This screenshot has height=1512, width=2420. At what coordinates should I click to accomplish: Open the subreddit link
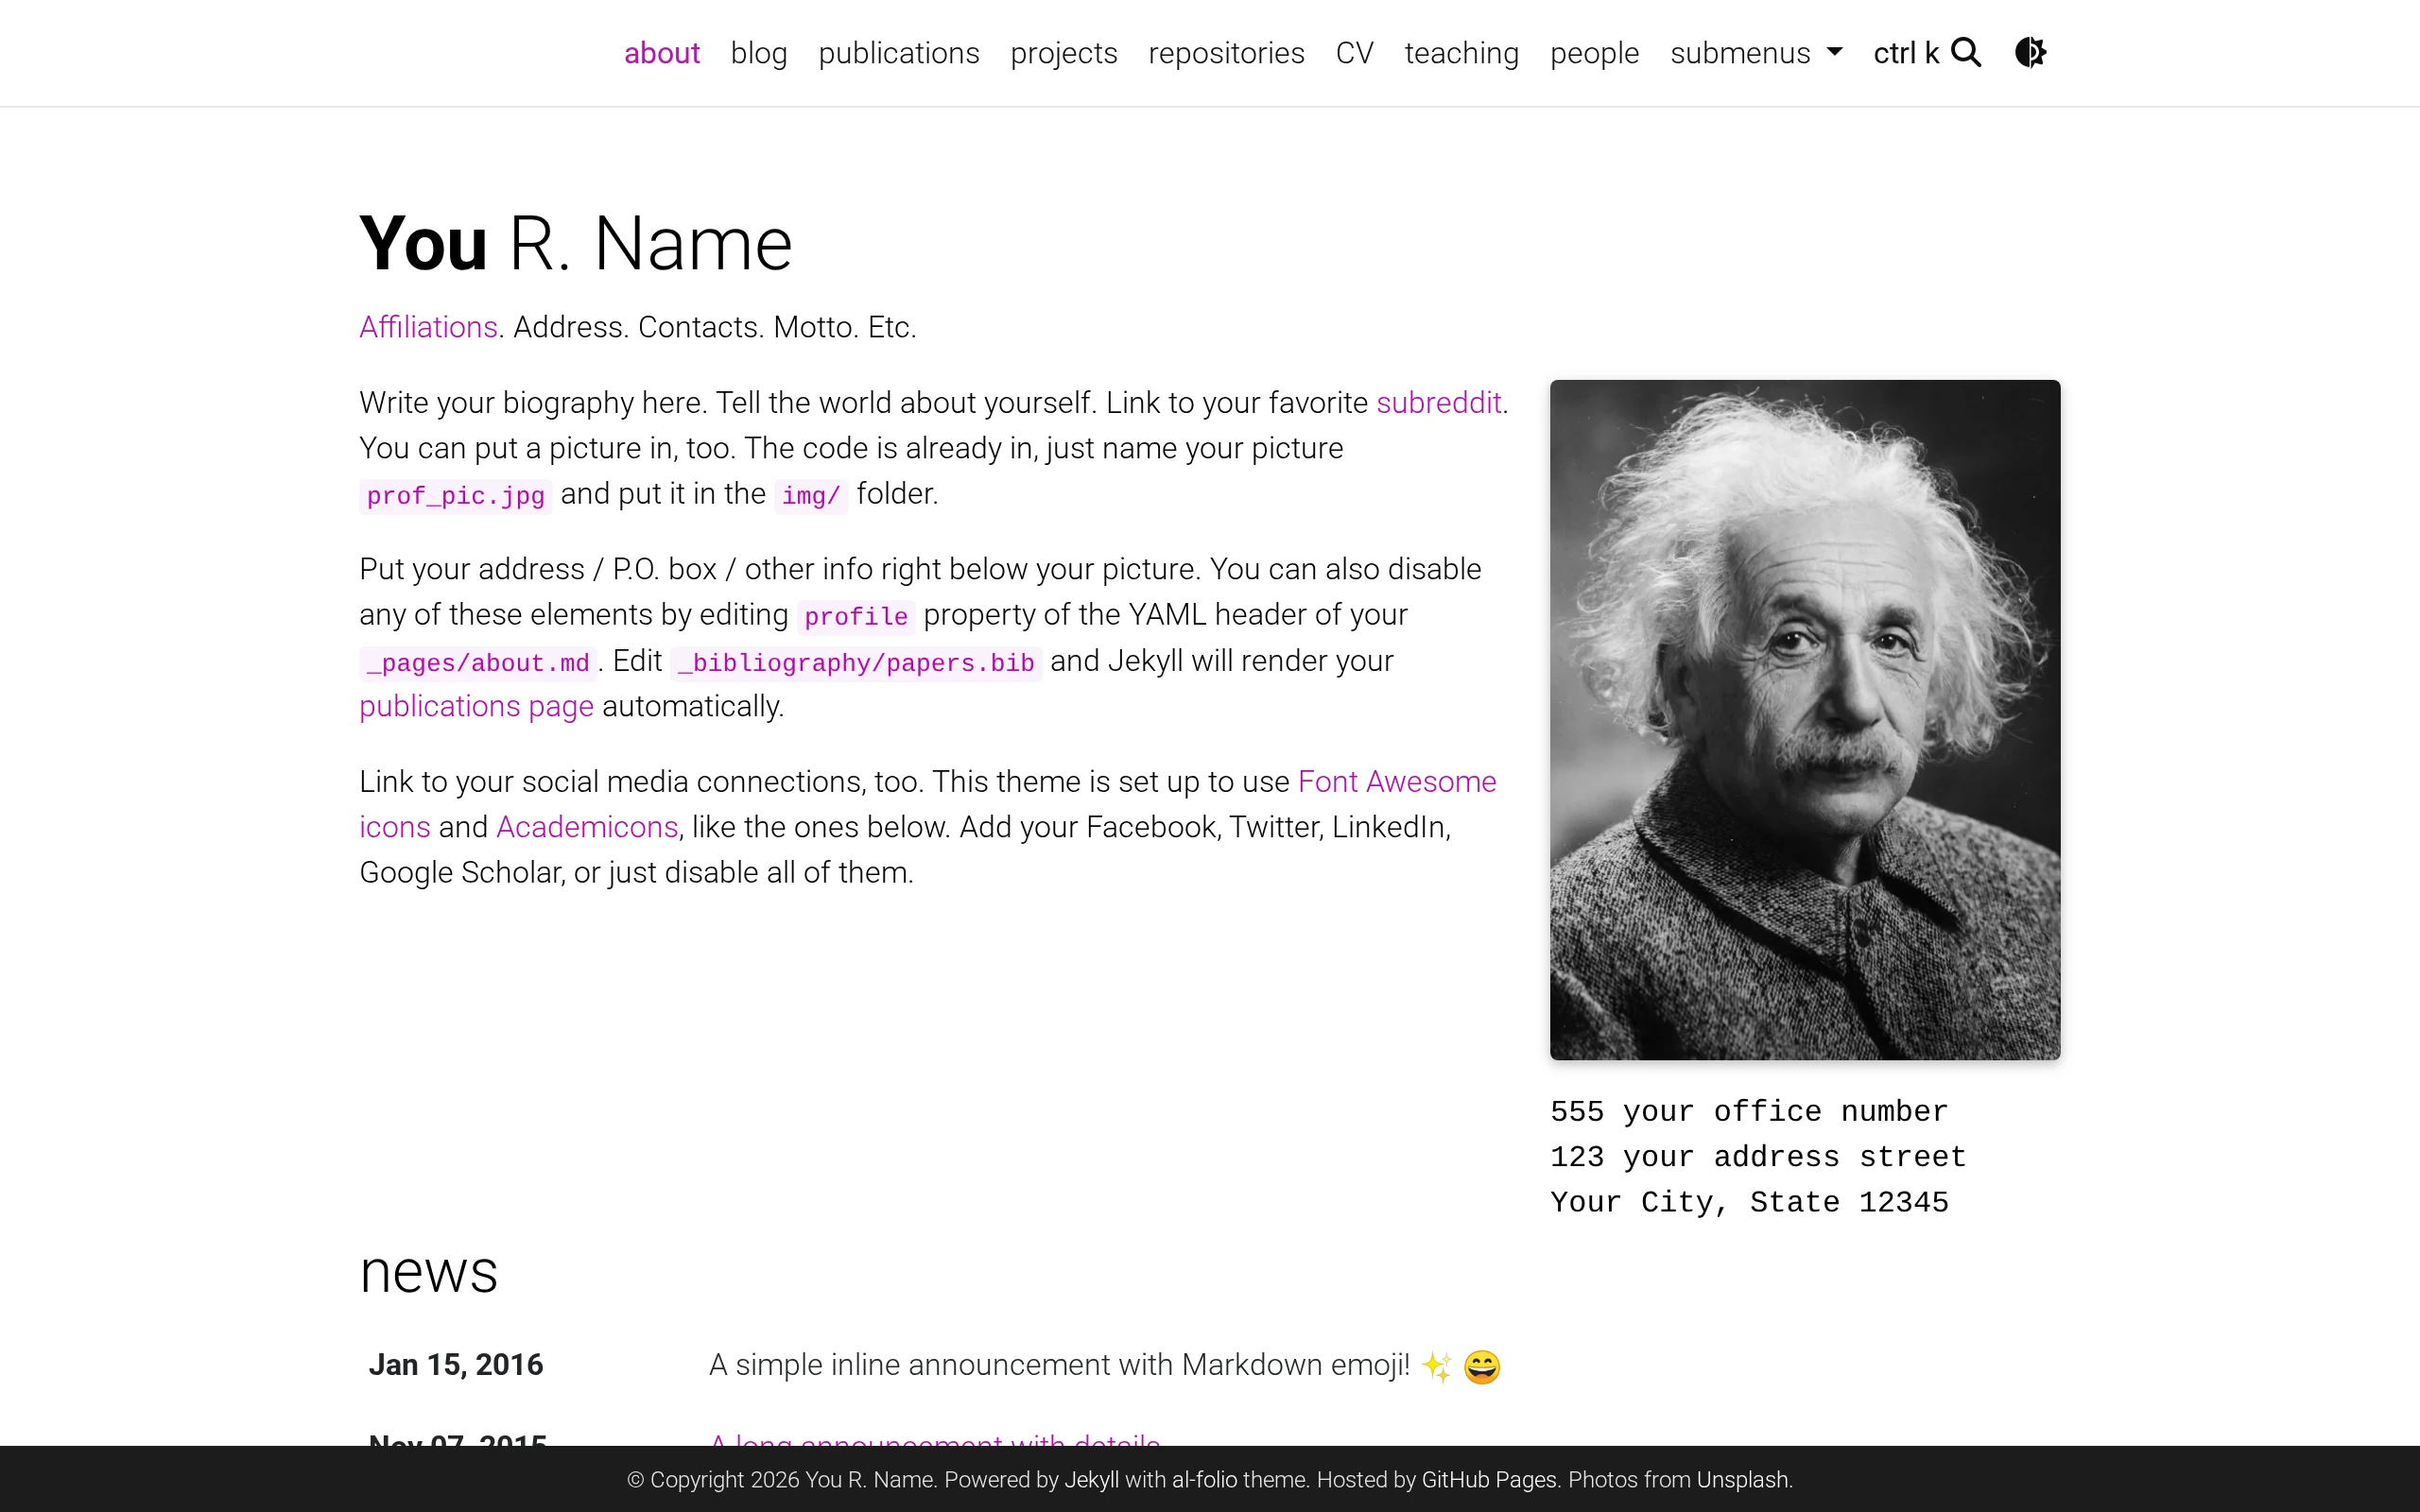click(x=1438, y=402)
